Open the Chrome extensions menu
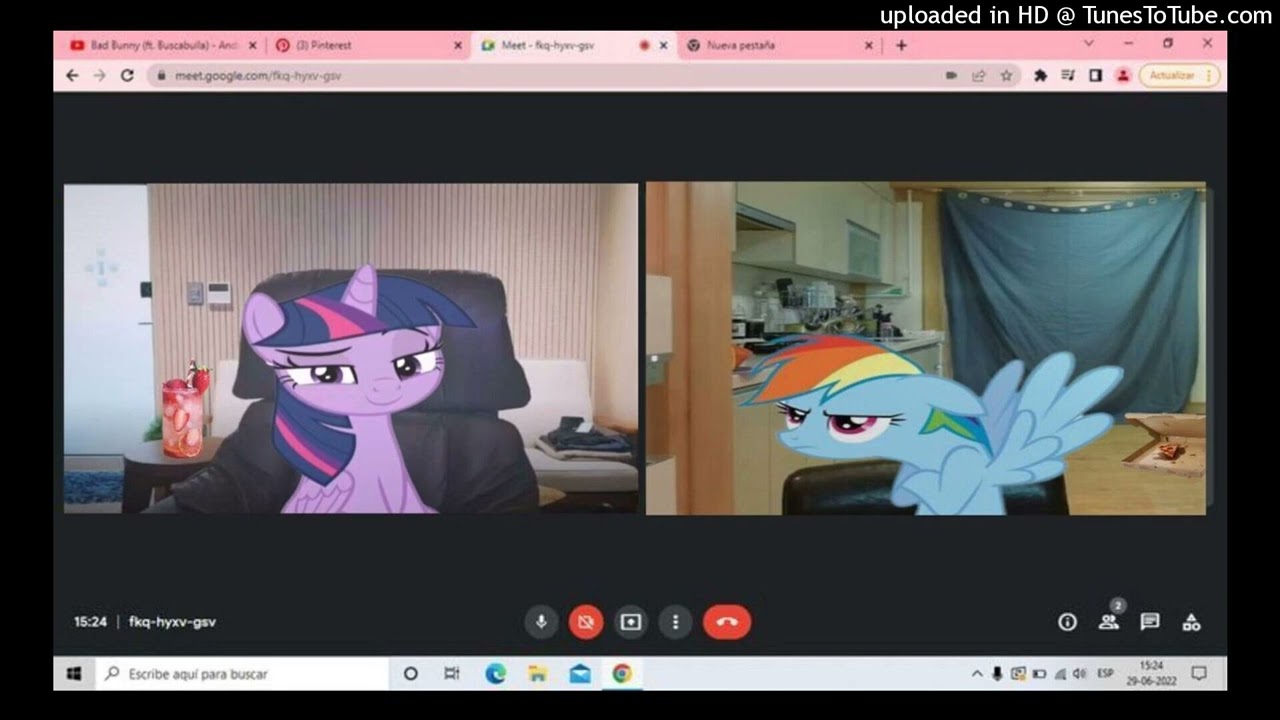1280x720 pixels. [1040, 75]
